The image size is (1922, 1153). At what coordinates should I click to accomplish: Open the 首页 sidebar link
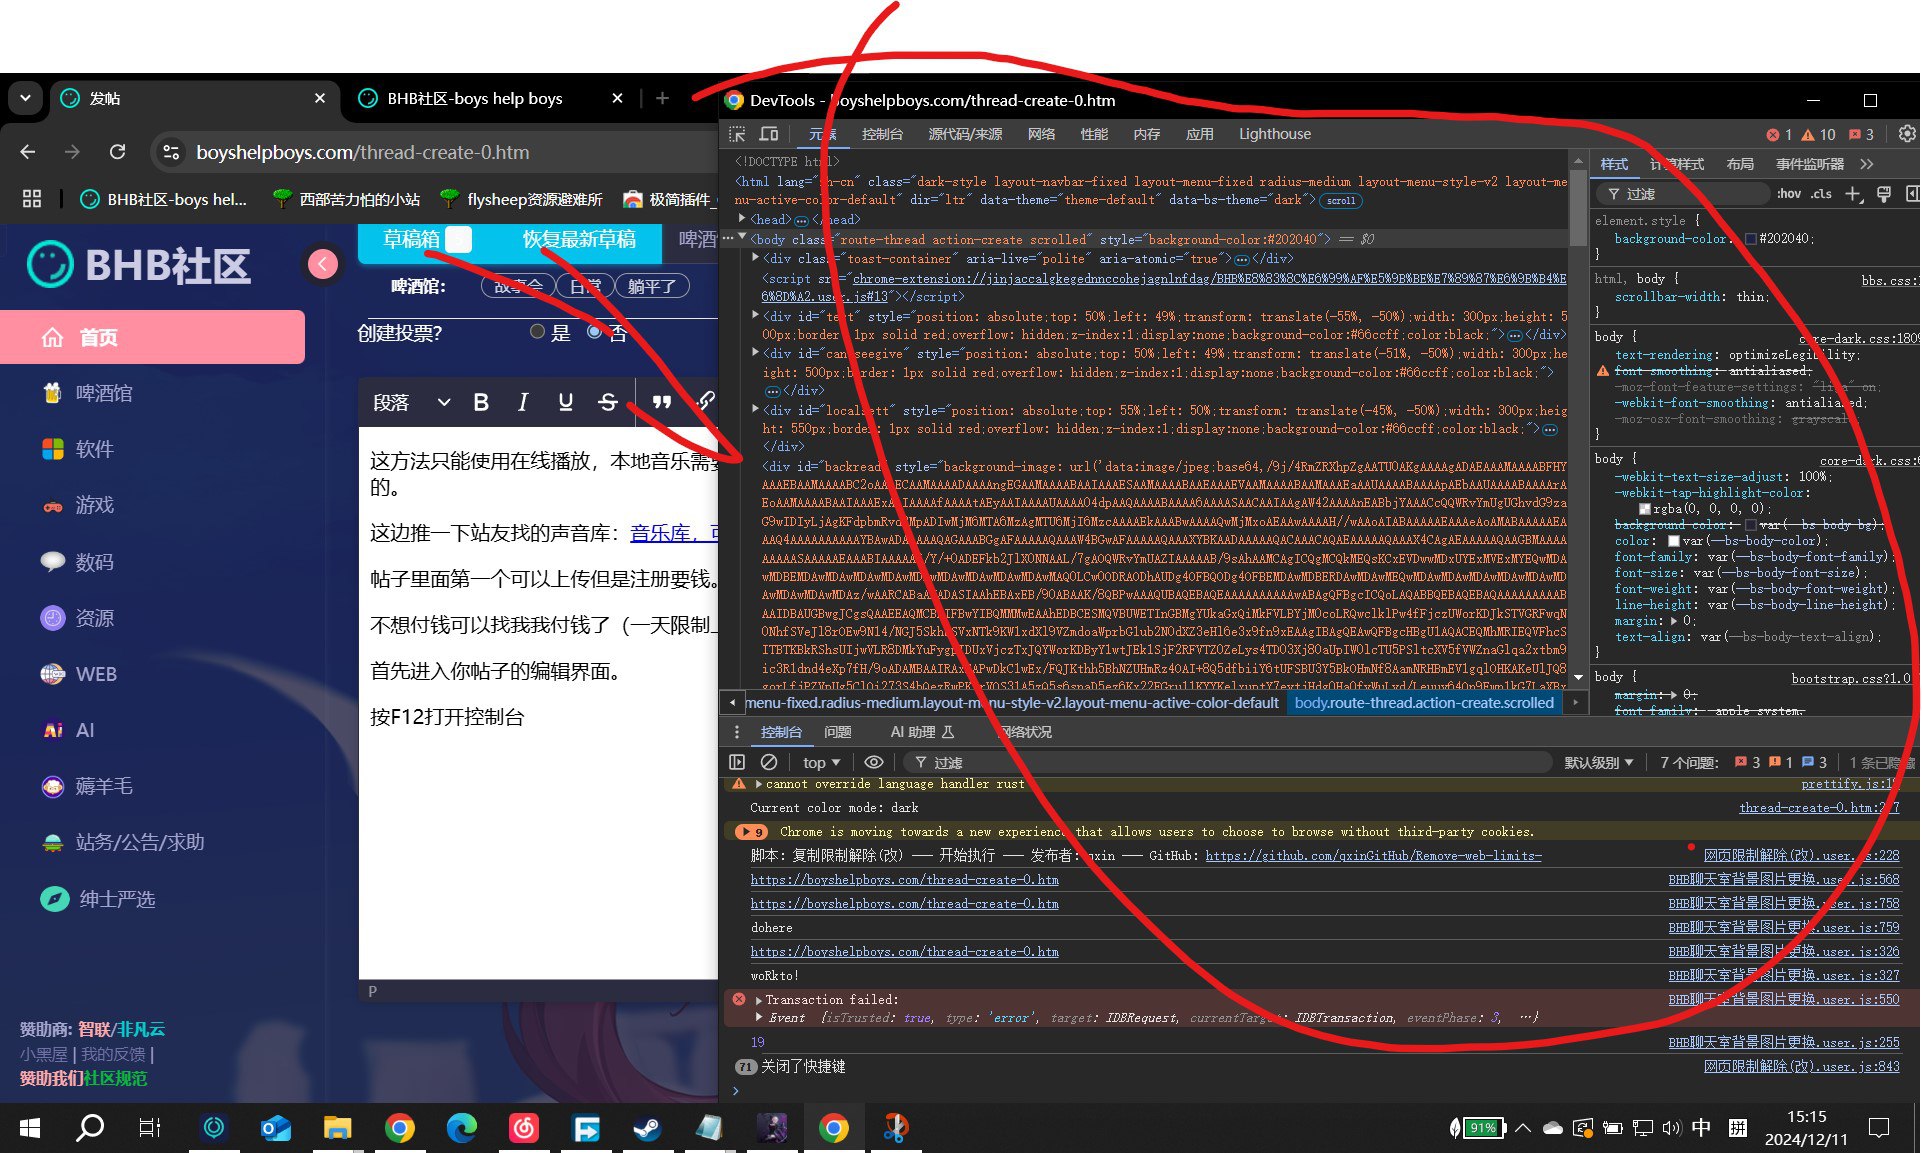(152, 337)
